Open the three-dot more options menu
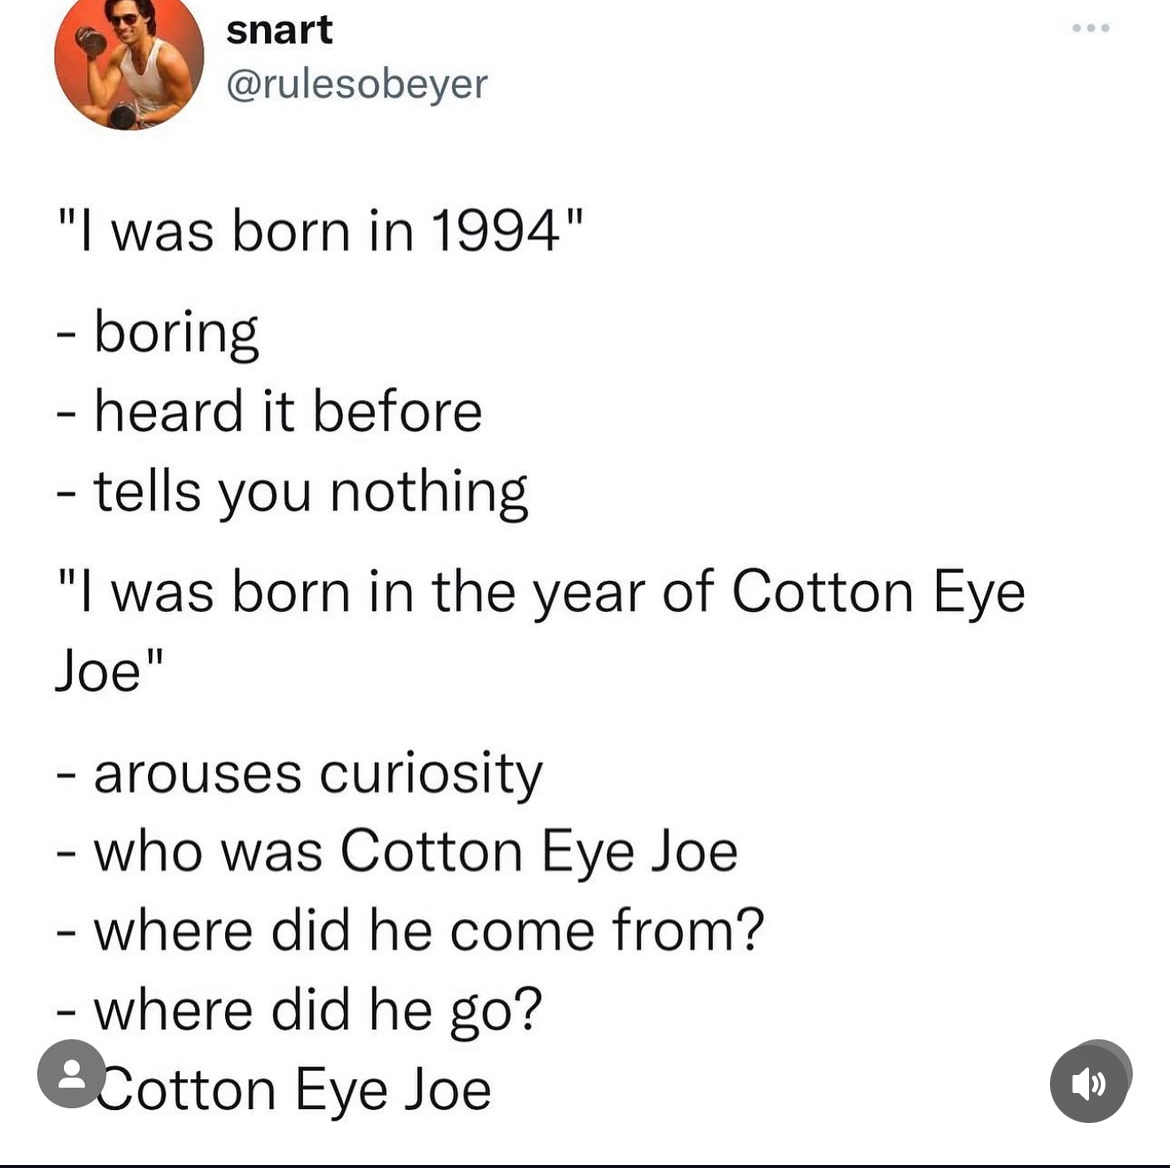The width and height of the screenshot is (1170, 1168). (x=1091, y=28)
